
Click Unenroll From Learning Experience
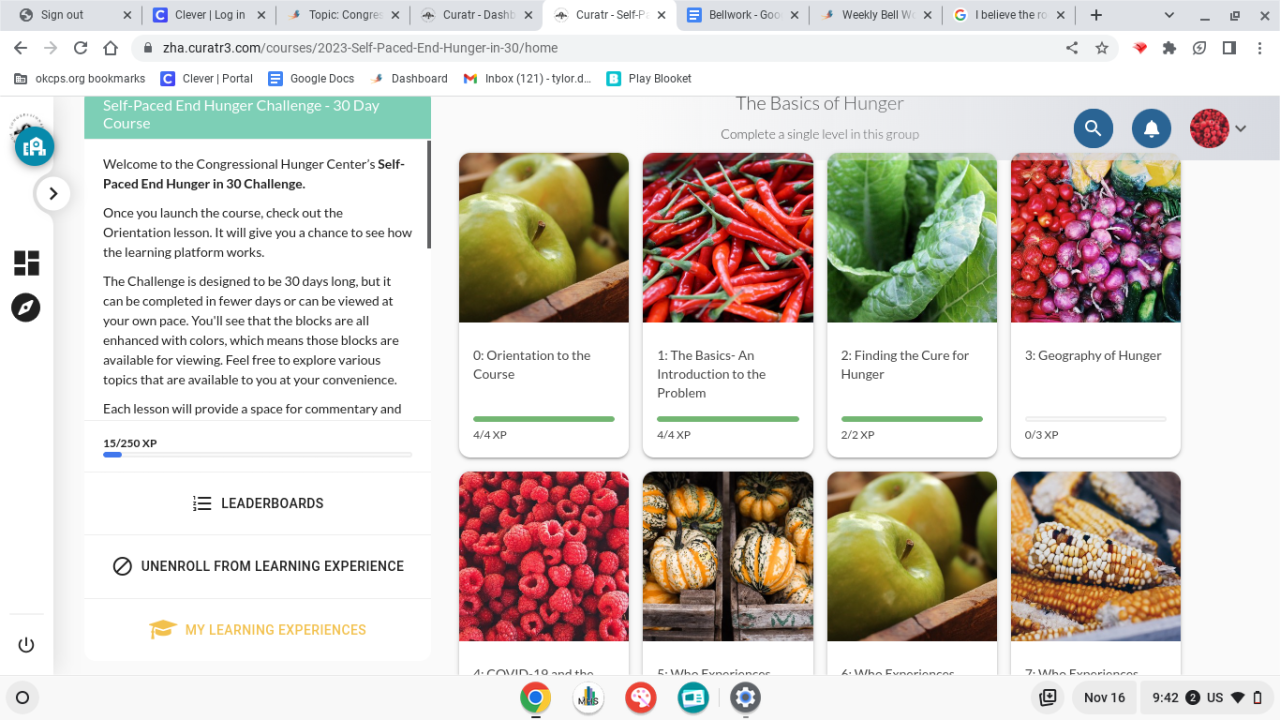click(x=258, y=566)
